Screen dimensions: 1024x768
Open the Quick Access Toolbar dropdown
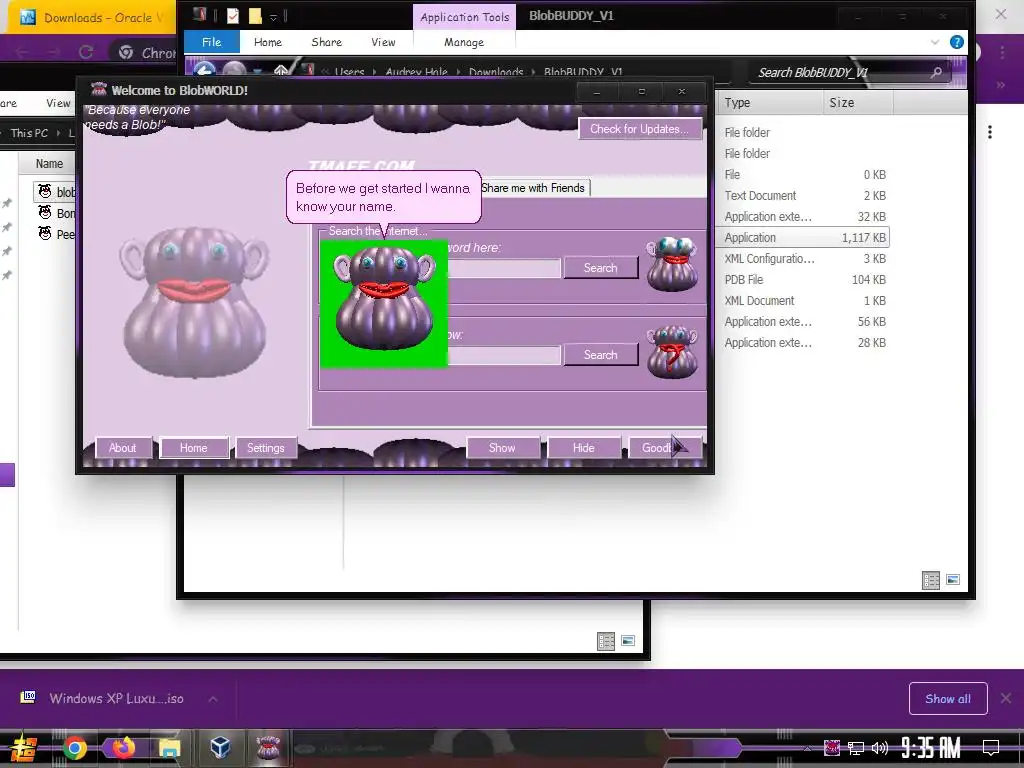coord(274,17)
